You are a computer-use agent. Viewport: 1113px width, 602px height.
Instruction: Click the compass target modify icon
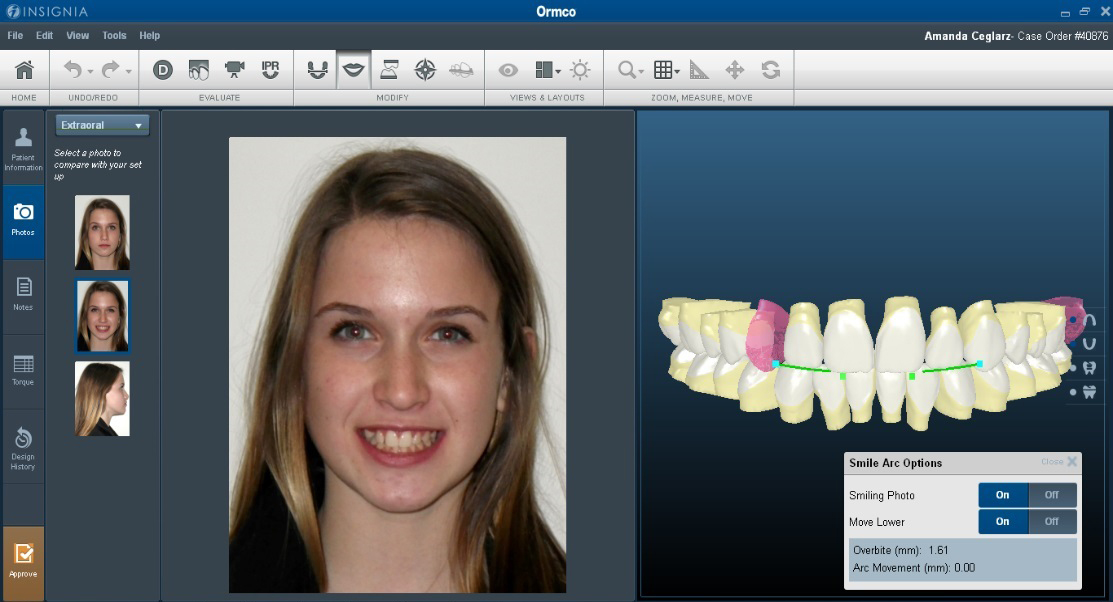(x=425, y=70)
